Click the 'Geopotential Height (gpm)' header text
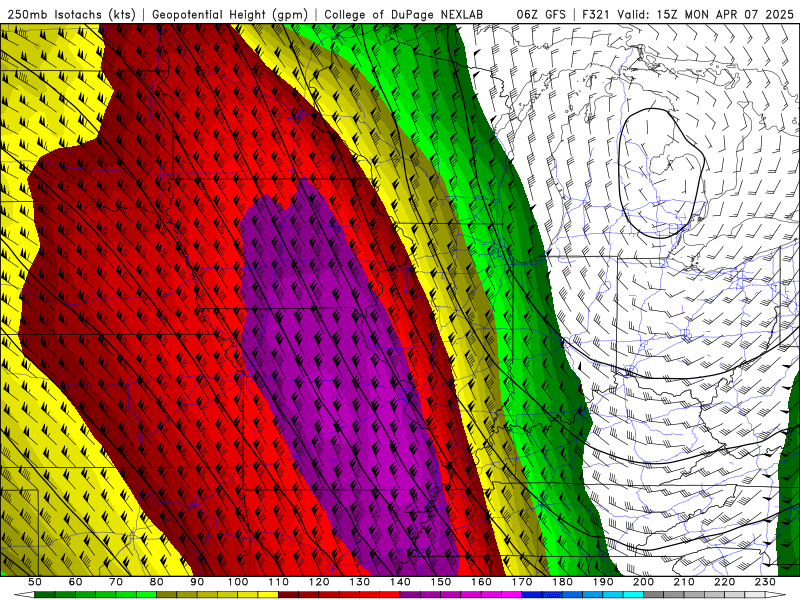Image resolution: width=800 pixels, height=600 pixels. (230, 14)
